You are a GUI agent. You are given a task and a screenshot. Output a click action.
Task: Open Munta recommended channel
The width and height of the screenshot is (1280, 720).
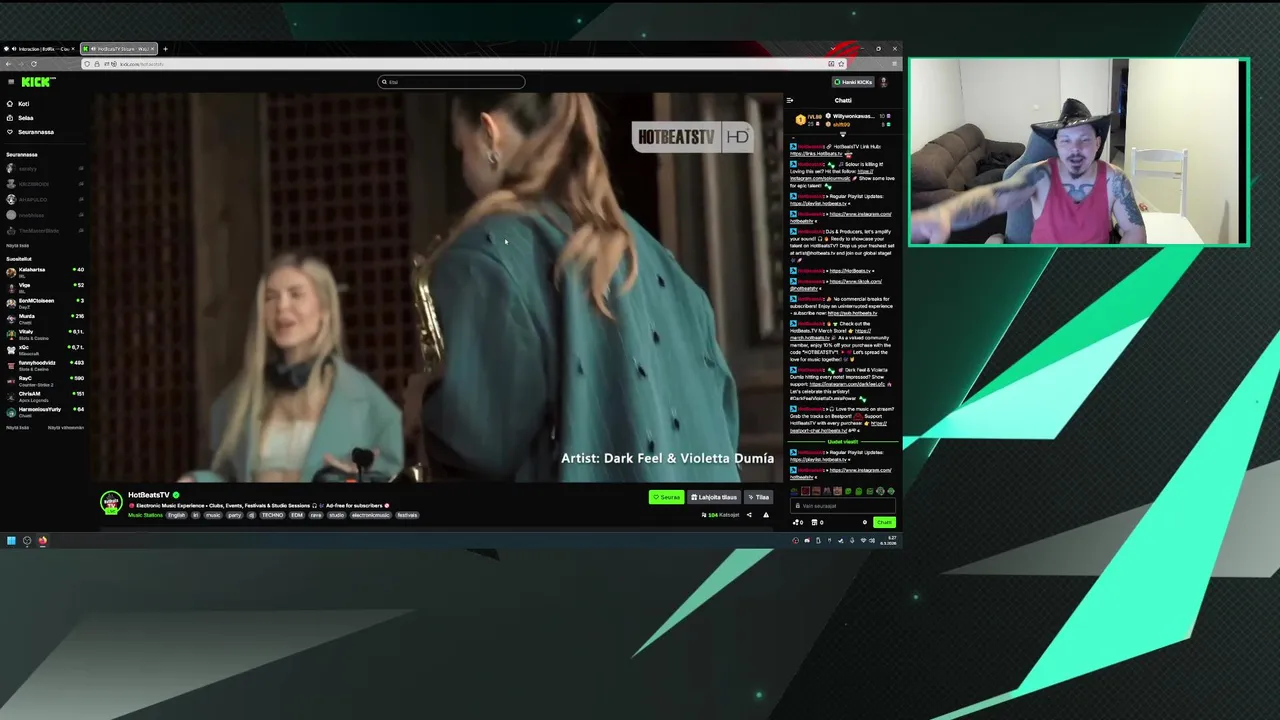[45, 318]
